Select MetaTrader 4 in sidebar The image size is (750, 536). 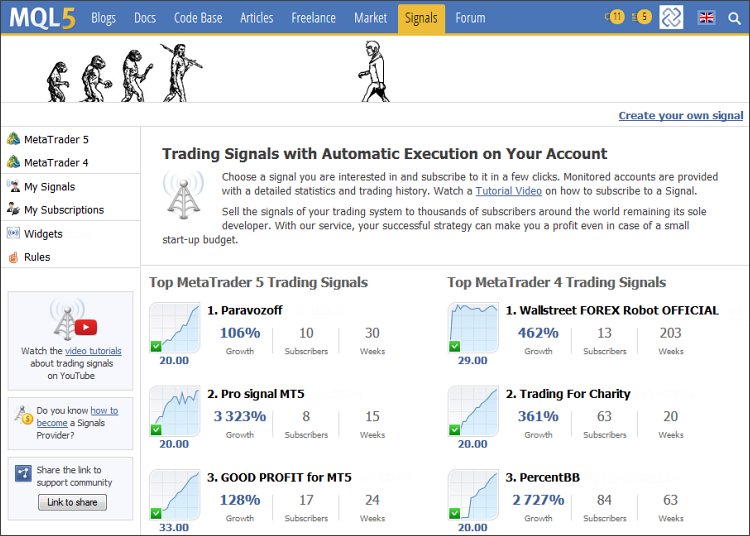(x=56, y=163)
